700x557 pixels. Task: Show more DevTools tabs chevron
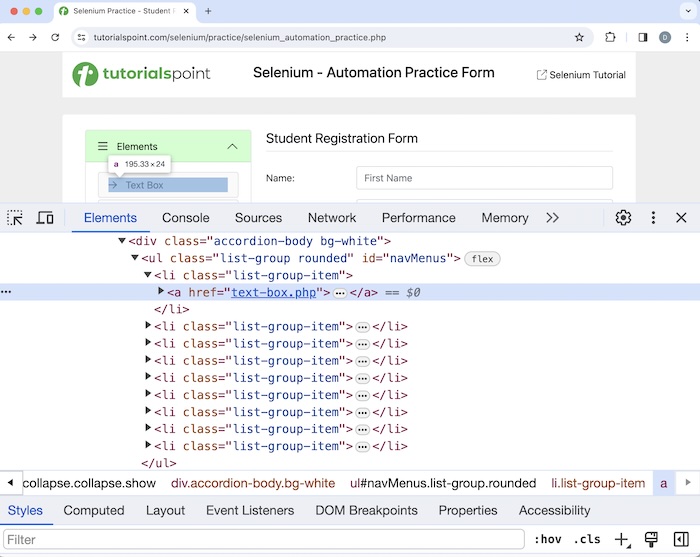pyautogui.click(x=552, y=218)
